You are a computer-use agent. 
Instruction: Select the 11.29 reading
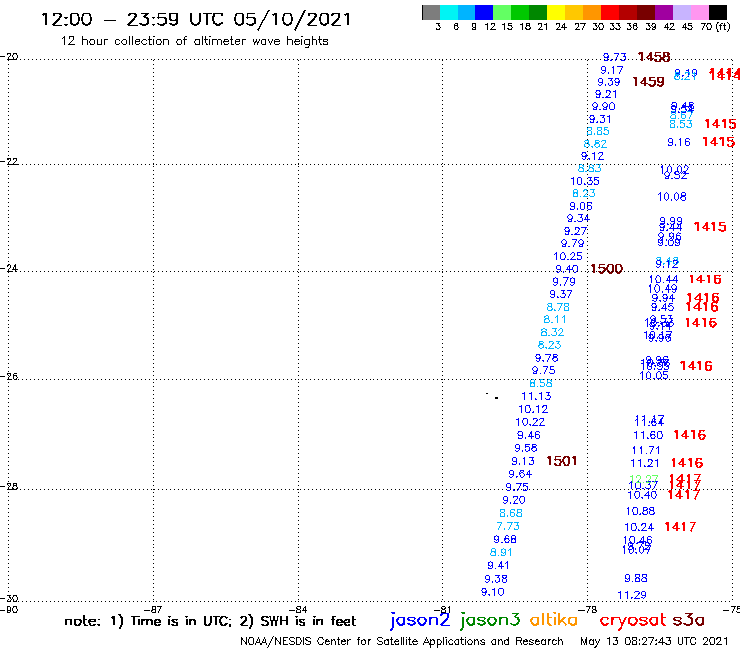632,595
